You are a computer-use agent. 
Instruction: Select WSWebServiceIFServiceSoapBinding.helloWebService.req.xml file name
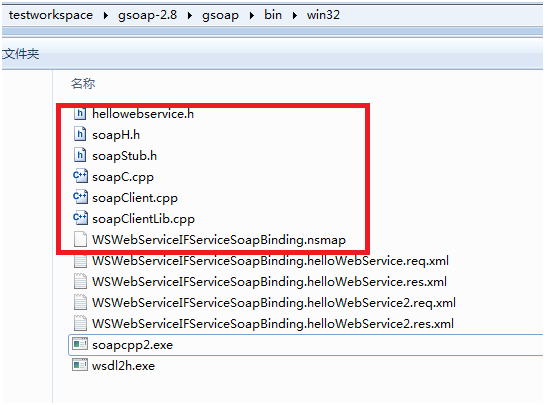click(271, 261)
